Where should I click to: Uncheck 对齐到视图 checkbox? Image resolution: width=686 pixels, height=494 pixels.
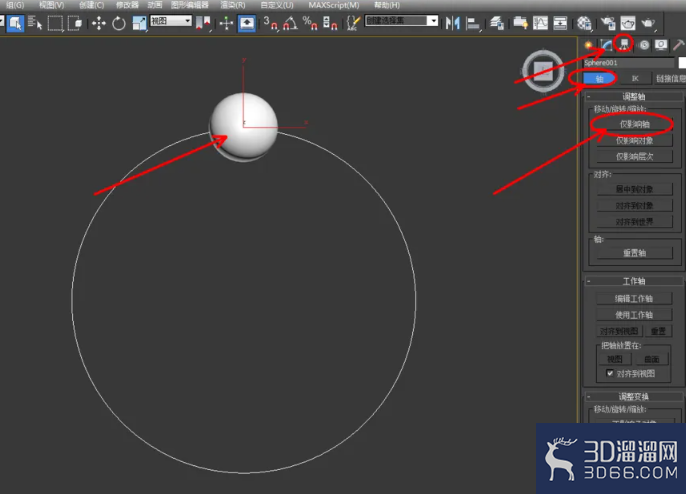pos(610,373)
